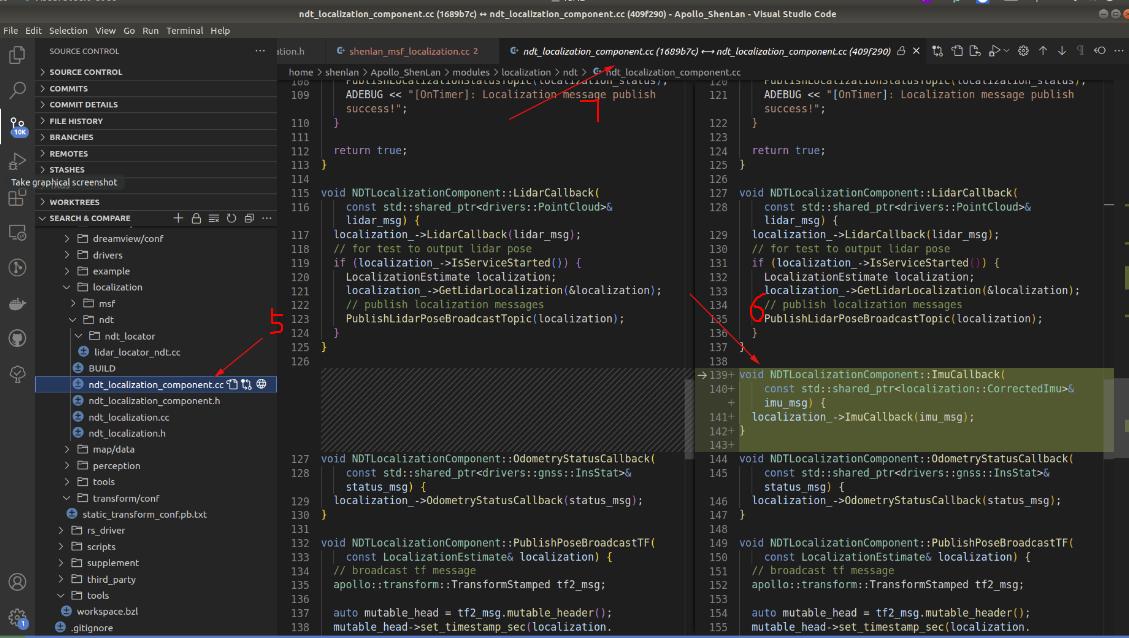Open the Remote Explorer activity bar icon
The width and height of the screenshot is (1129, 638).
click(17, 233)
